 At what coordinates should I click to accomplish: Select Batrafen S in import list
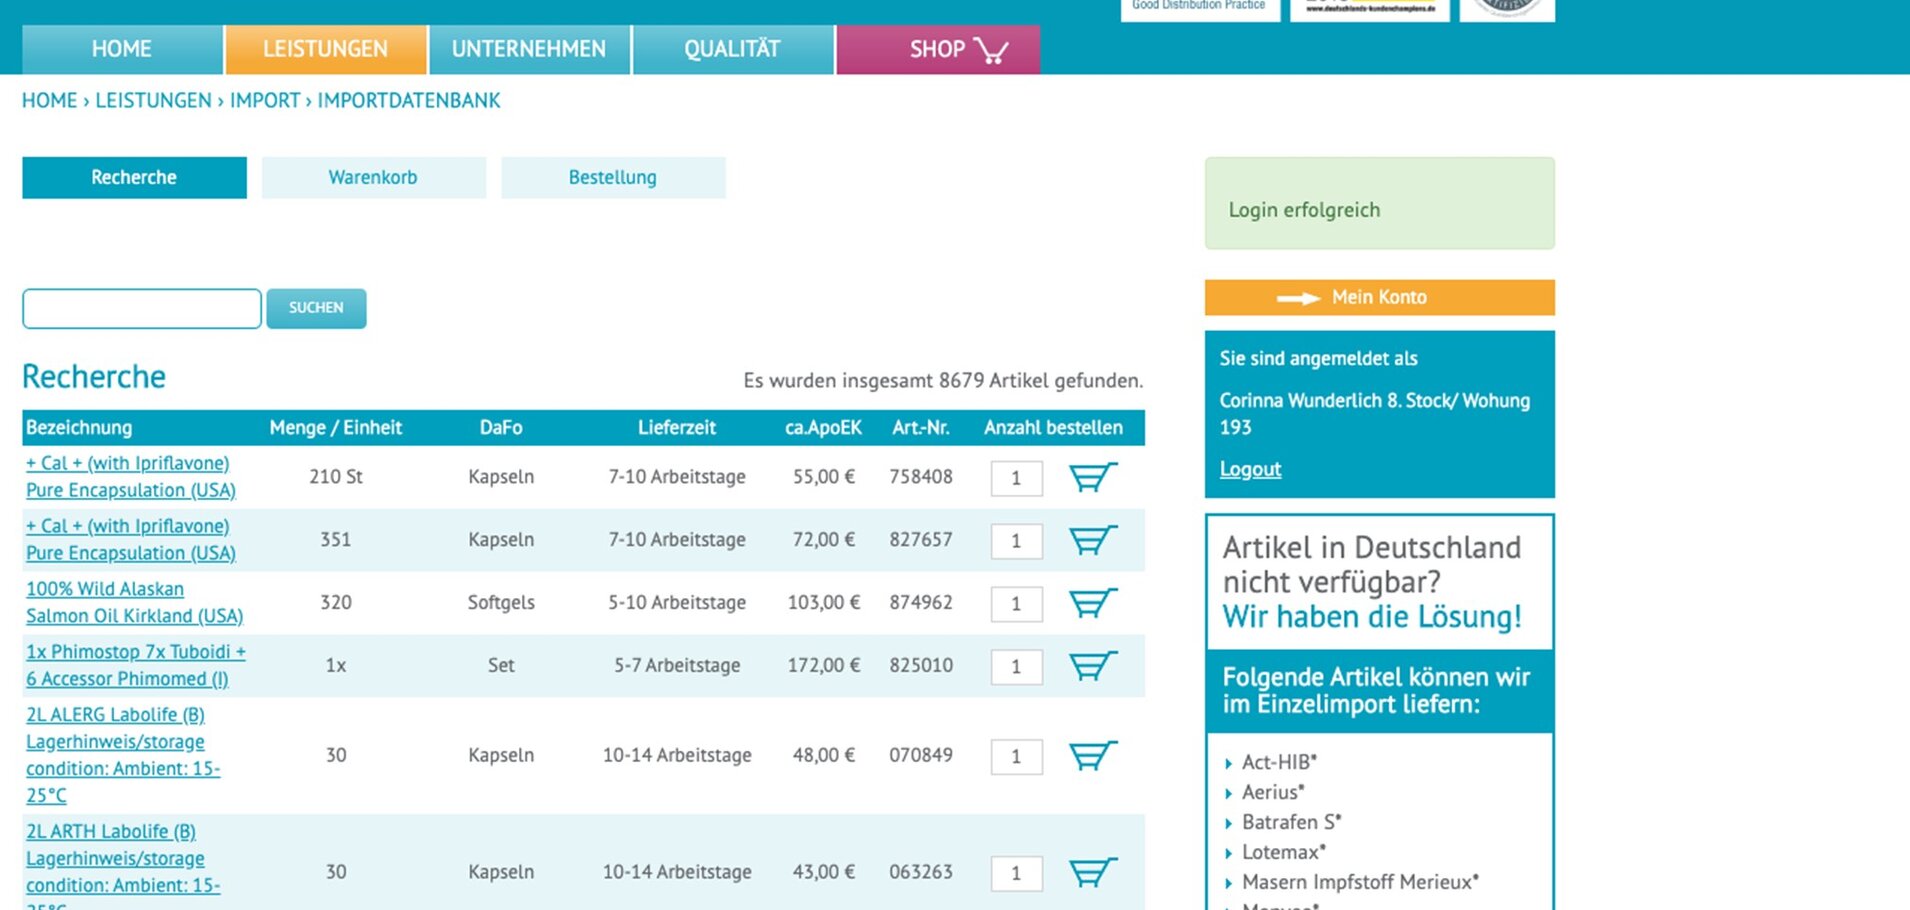click(x=1291, y=822)
